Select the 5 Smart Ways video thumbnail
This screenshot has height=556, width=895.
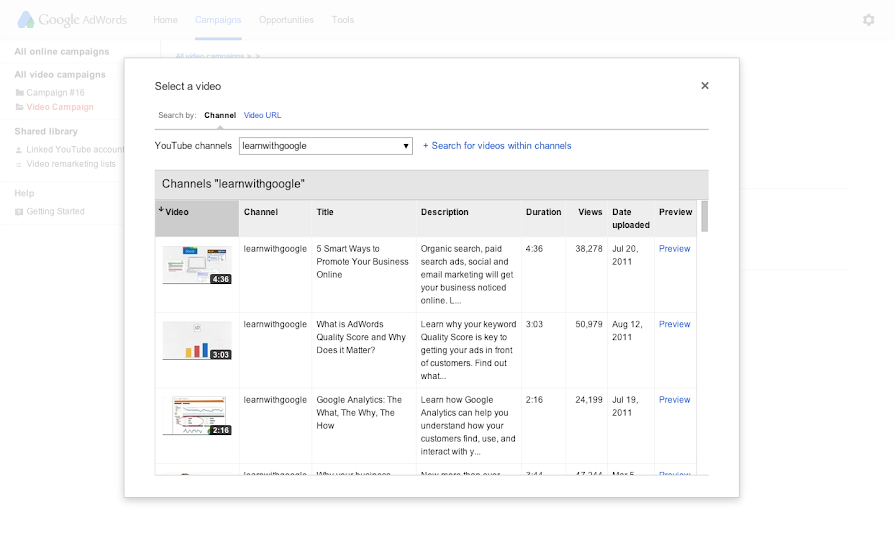pos(197,265)
